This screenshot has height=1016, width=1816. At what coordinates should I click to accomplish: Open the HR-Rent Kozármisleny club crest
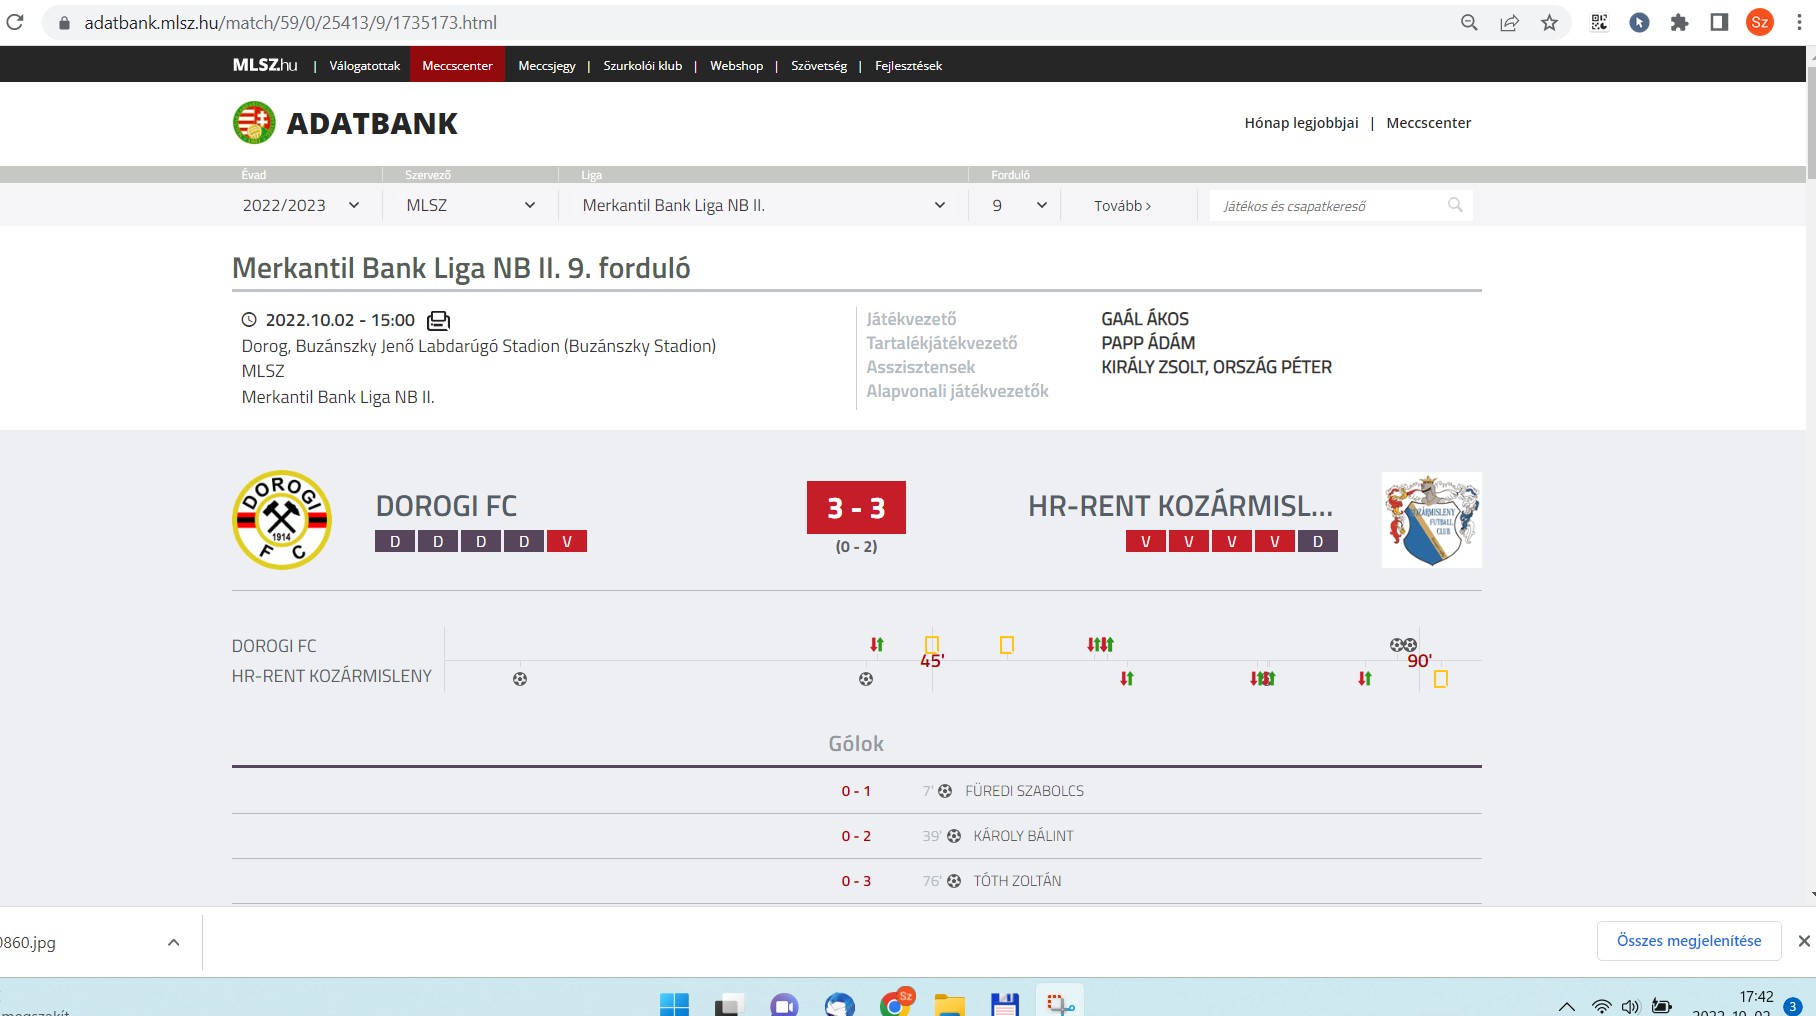[1432, 520]
